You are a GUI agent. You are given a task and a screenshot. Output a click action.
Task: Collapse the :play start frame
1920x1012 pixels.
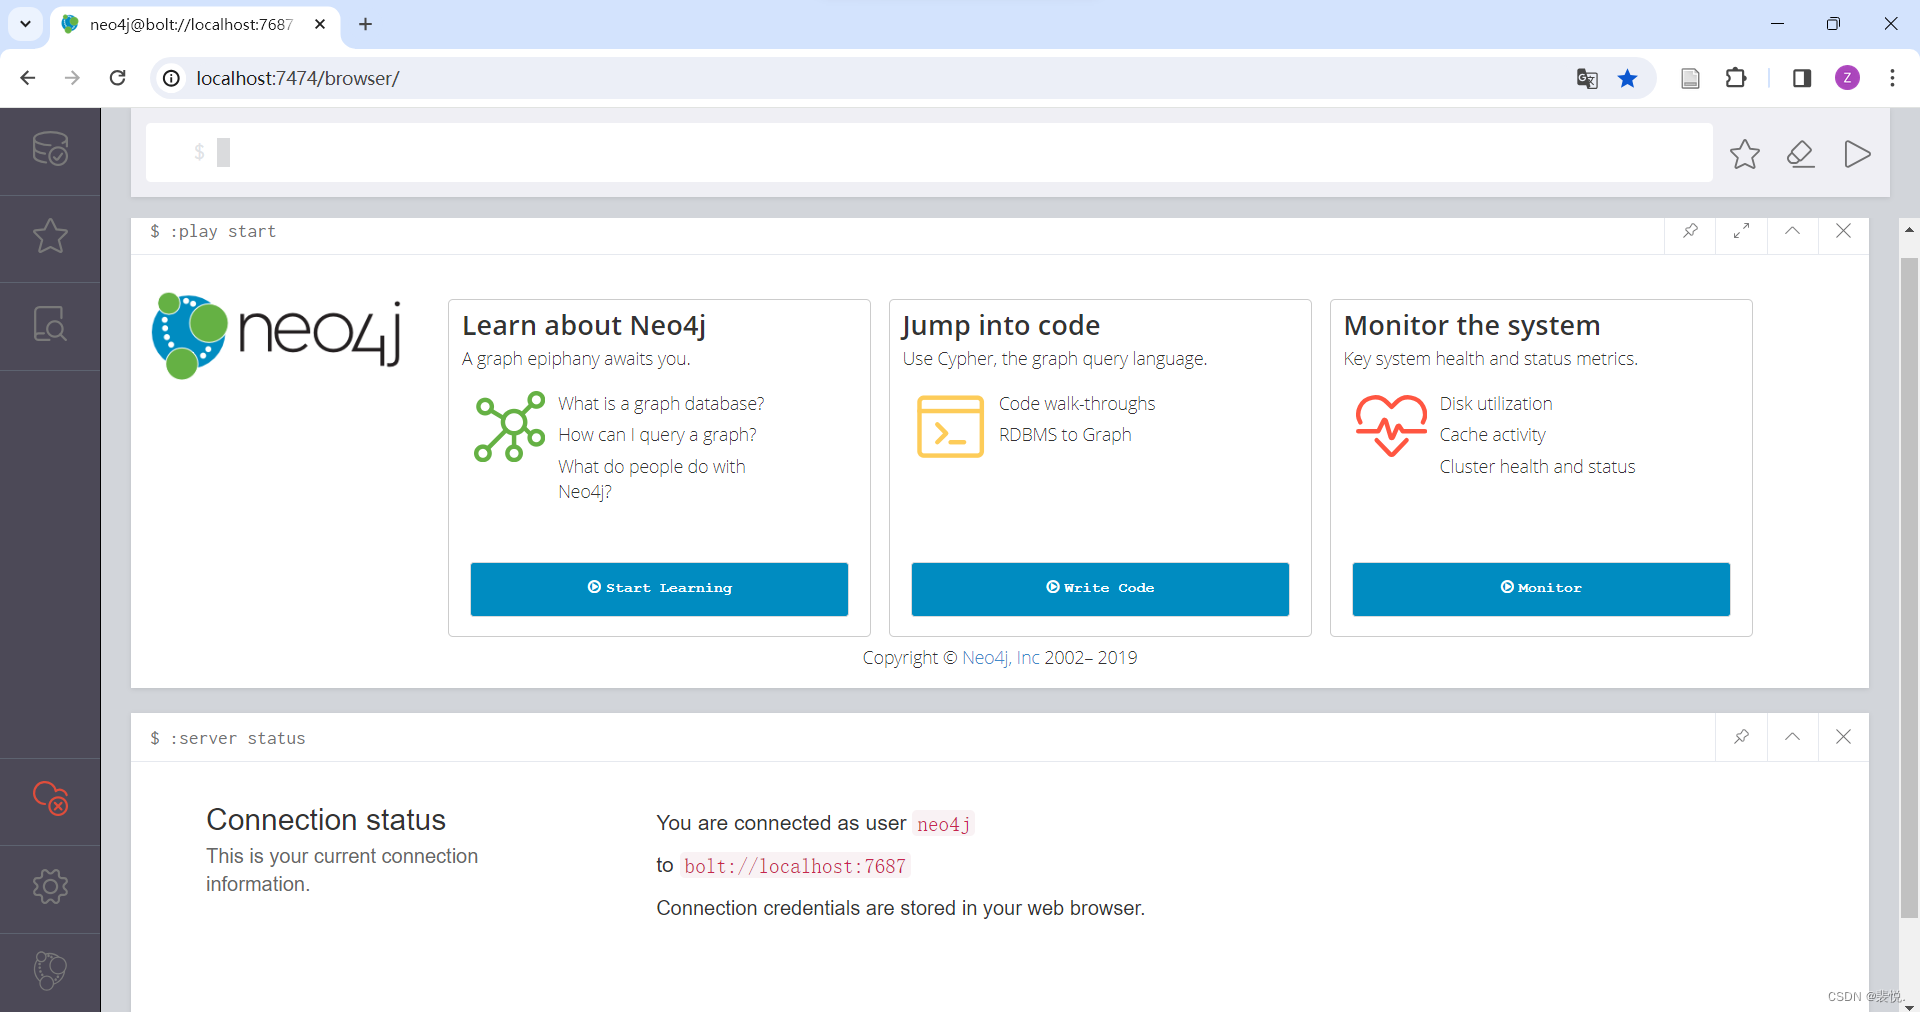(x=1793, y=231)
